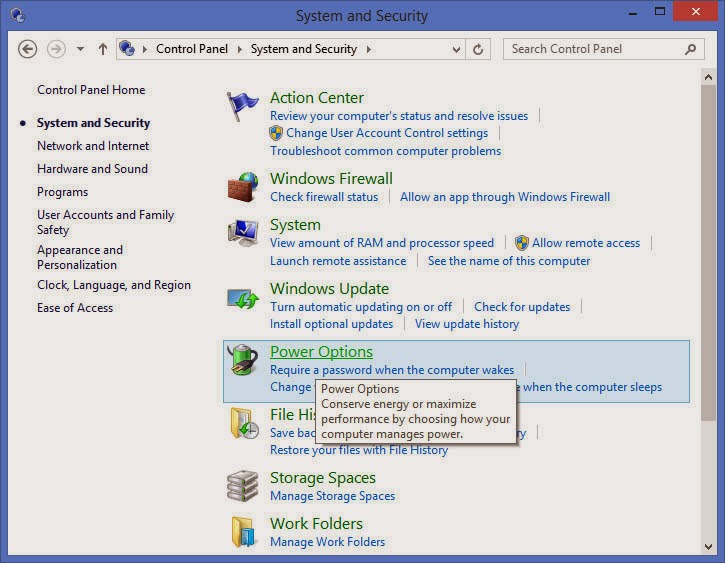This screenshot has height=563, width=725.
Task: Click shield icon beside Change User Account Control
Action: [x=276, y=133]
